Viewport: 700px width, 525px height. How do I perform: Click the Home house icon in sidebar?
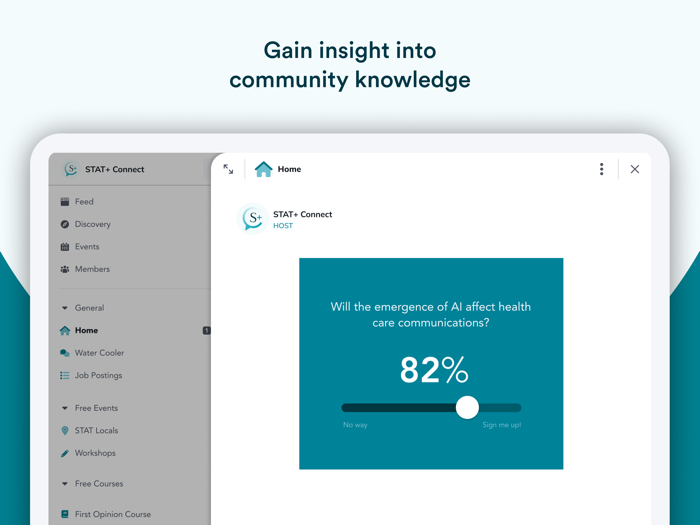65,330
